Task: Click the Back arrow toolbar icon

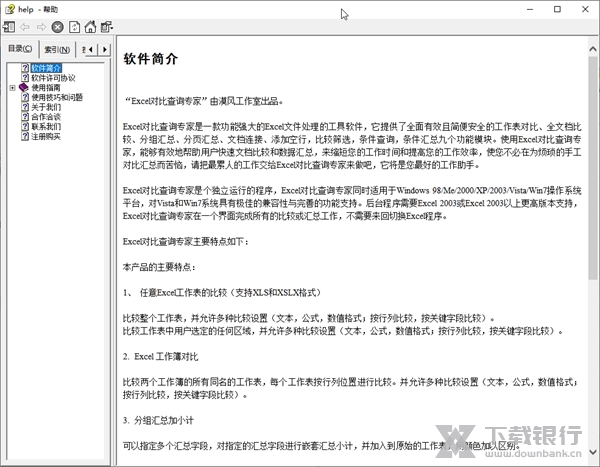Action: click(x=25, y=27)
